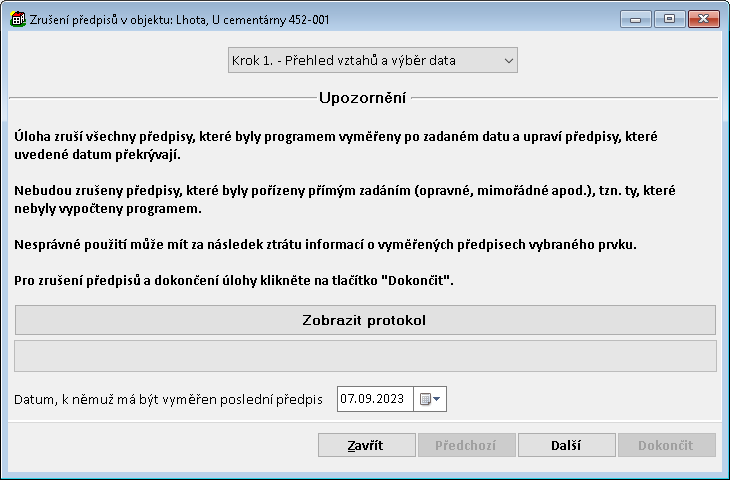Select the month '09' in the date field
The image size is (730, 480).
366,399
